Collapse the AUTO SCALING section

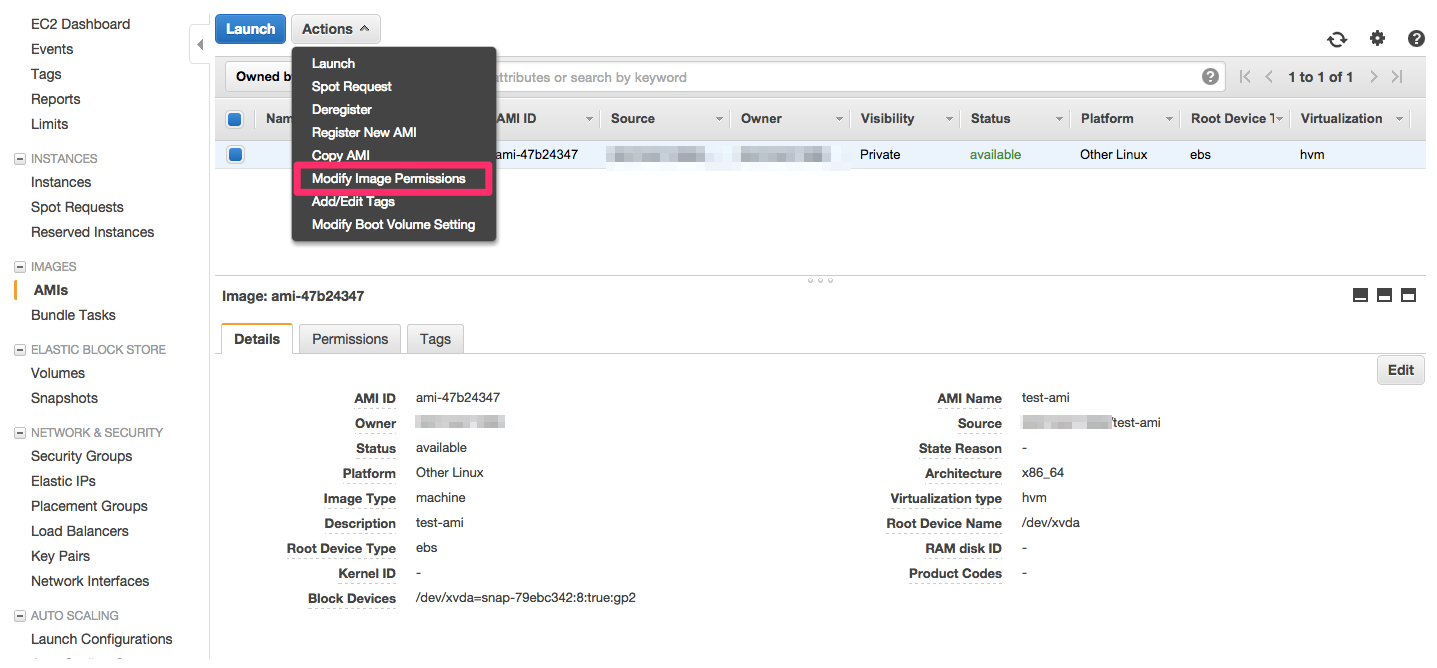tap(20, 616)
